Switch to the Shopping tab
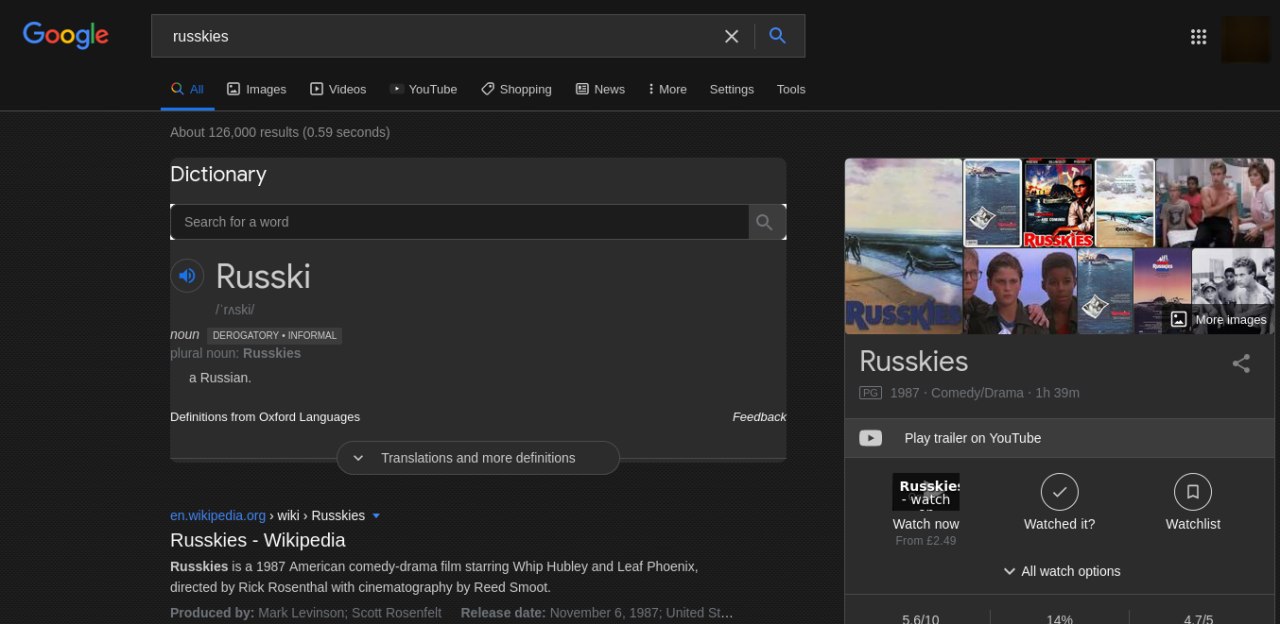The width and height of the screenshot is (1280, 624). (516, 89)
